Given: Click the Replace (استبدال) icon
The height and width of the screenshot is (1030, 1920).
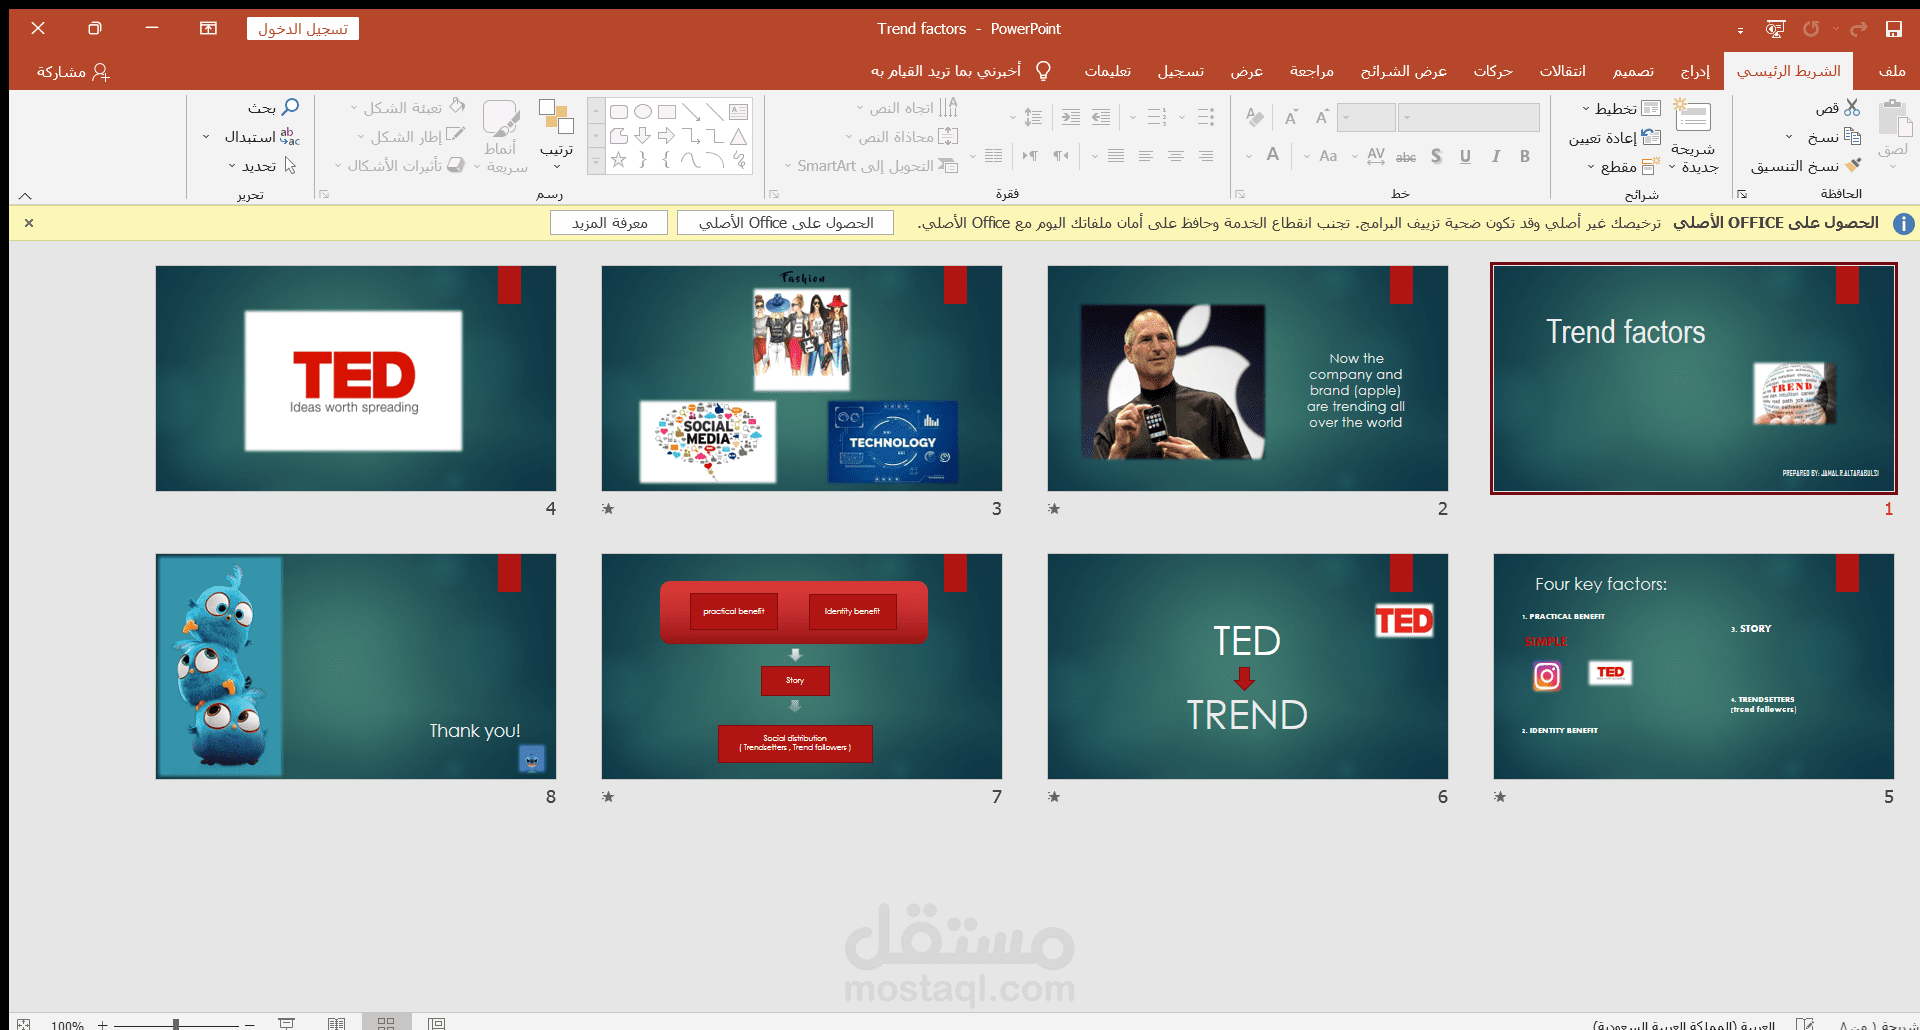Looking at the screenshot, I should (x=290, y=136).
